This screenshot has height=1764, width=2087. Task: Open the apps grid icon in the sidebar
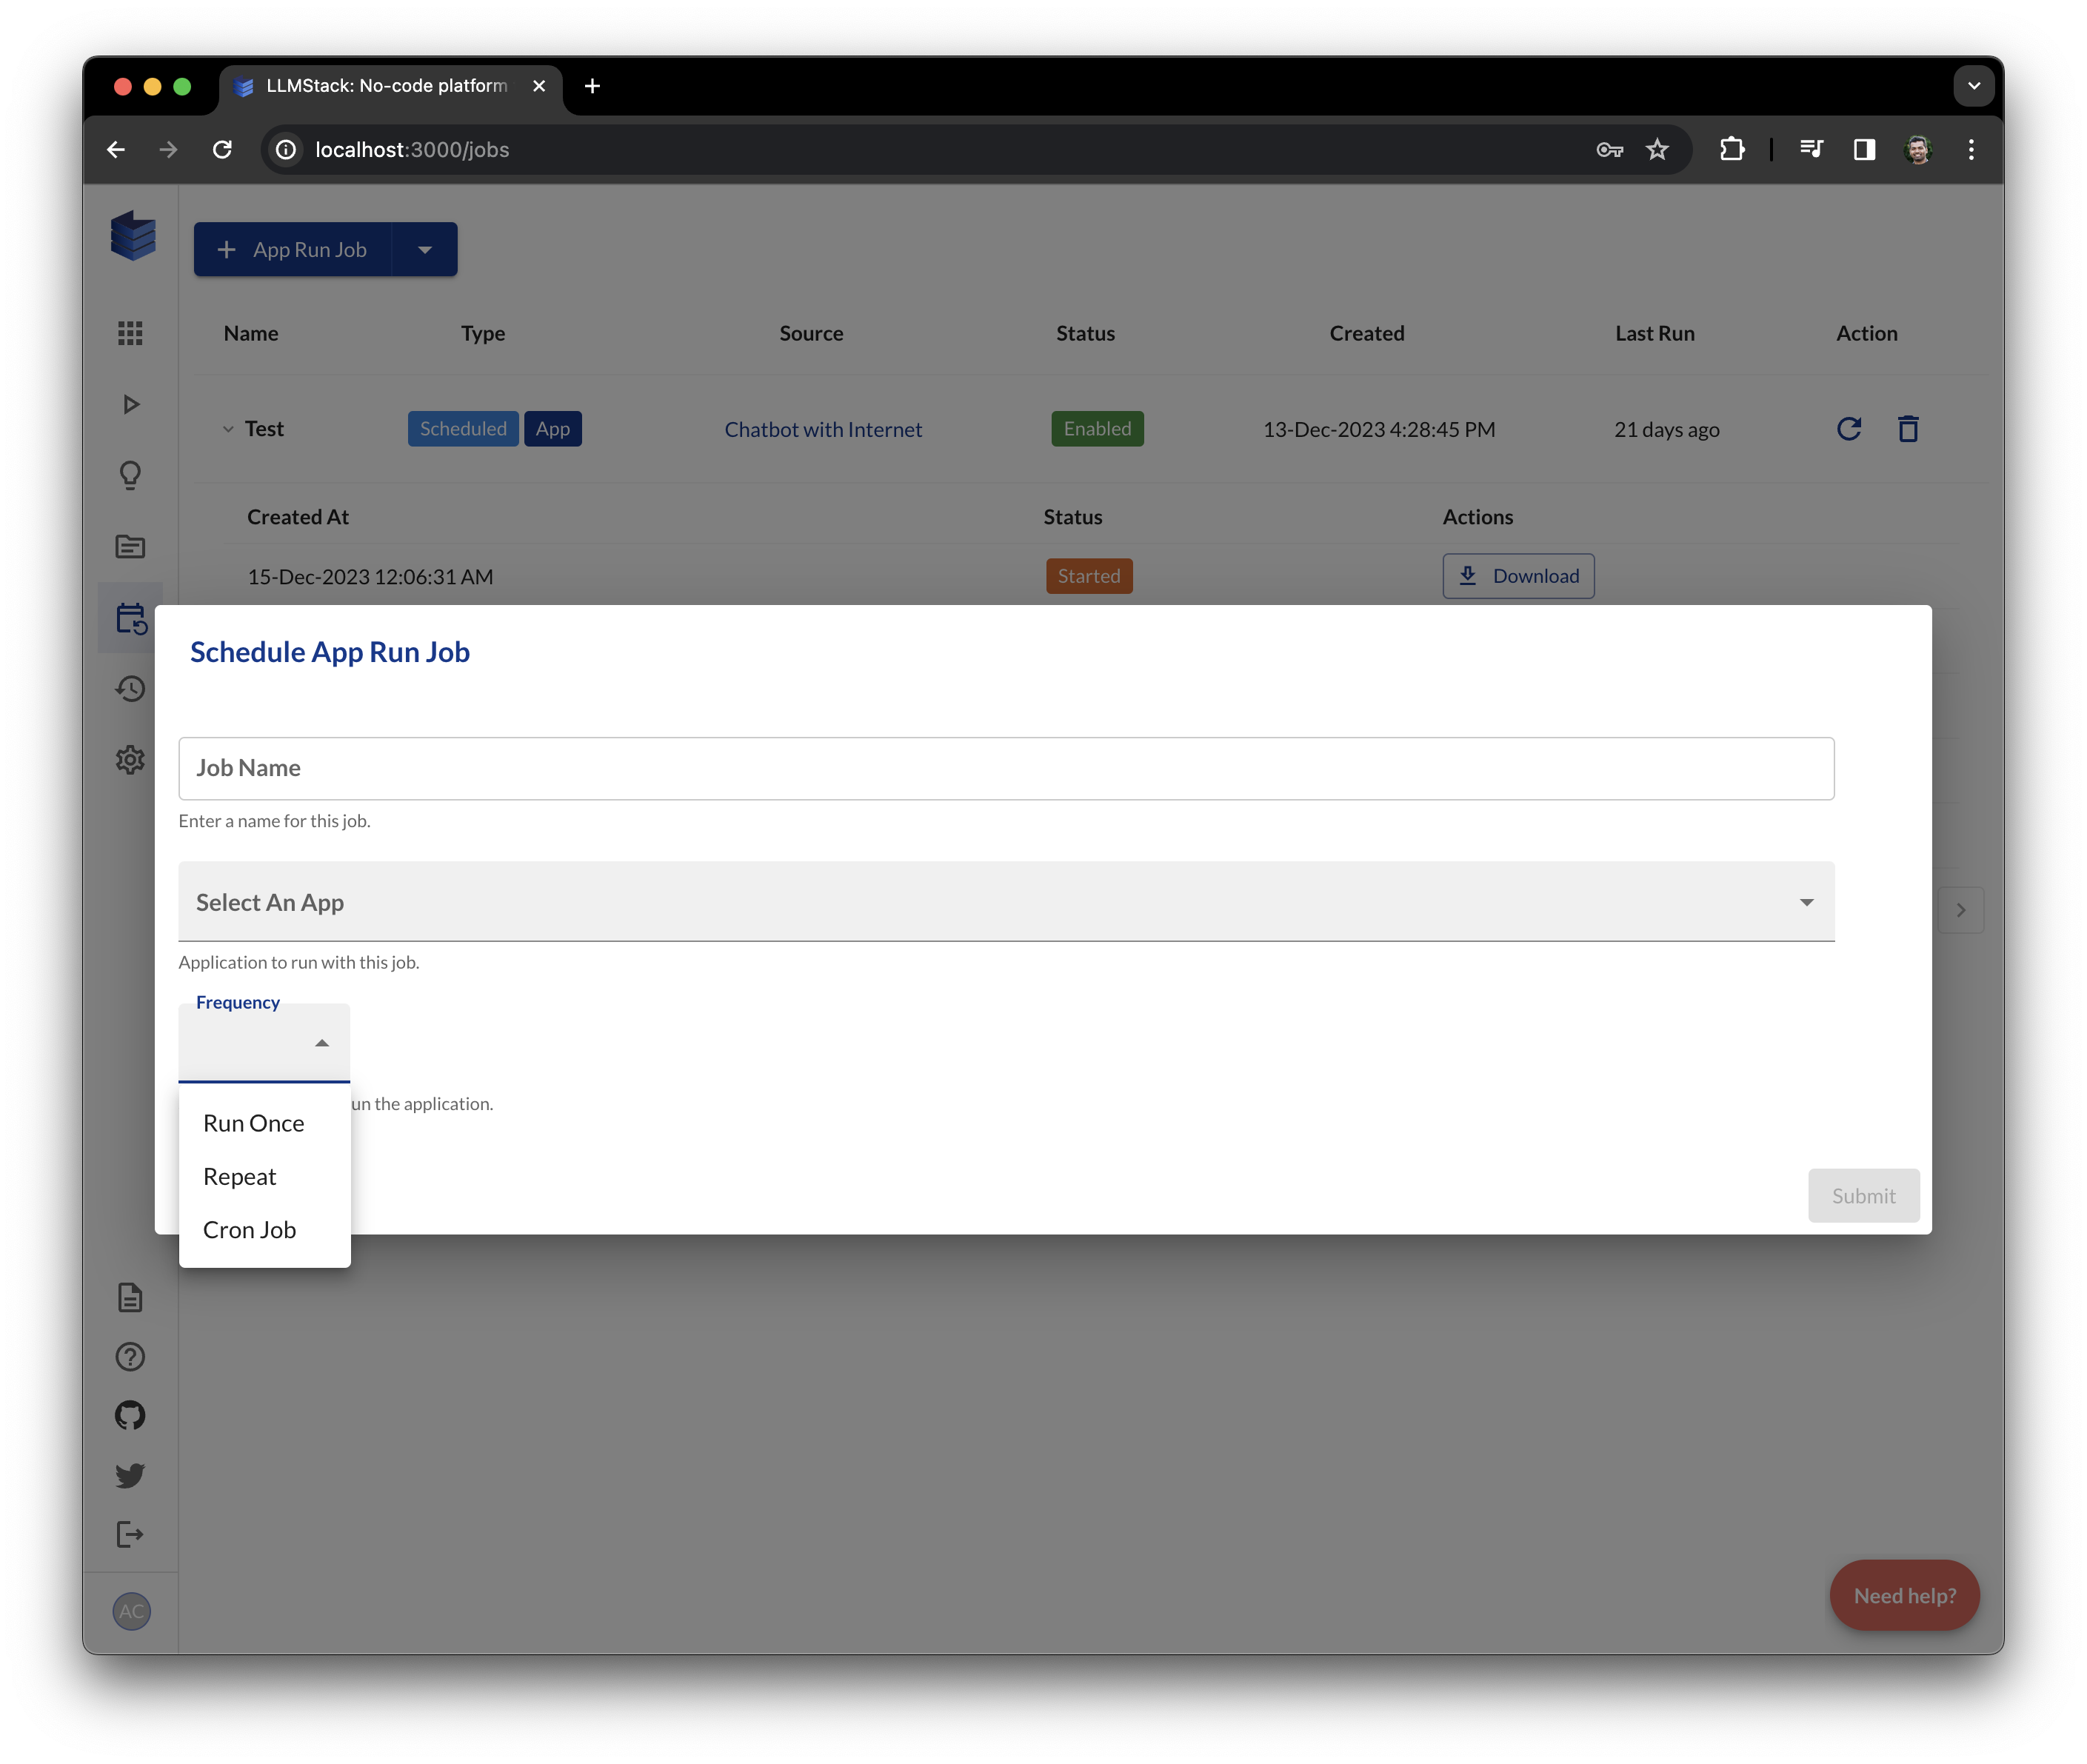point(130,333)
